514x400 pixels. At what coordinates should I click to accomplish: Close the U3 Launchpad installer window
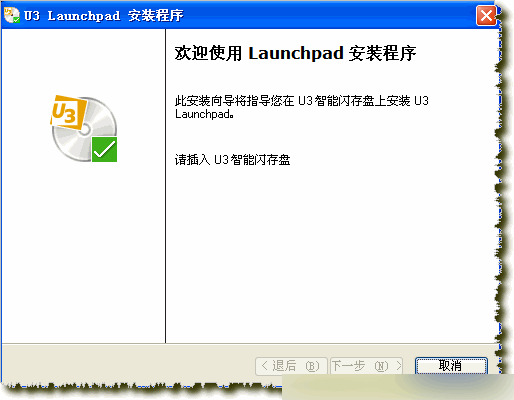[486, 15]
